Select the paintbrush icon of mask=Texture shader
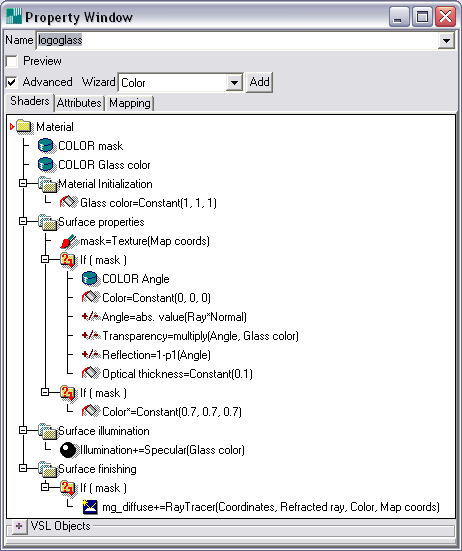The width and height of the screenshot is (462, 551). [x=68, y=241]
